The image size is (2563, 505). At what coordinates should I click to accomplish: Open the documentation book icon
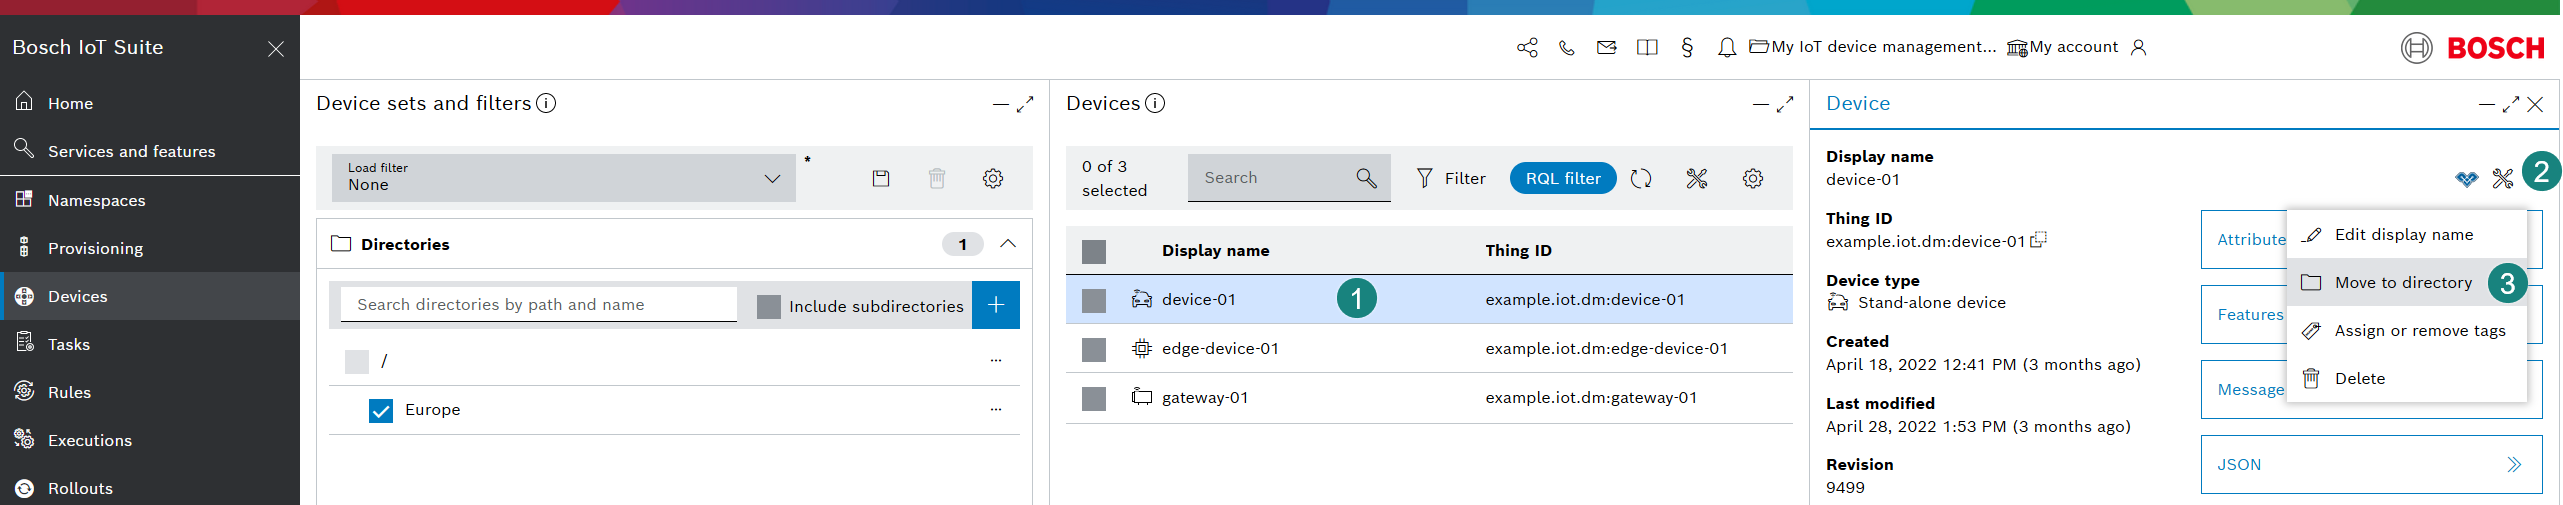(1647, 47)
